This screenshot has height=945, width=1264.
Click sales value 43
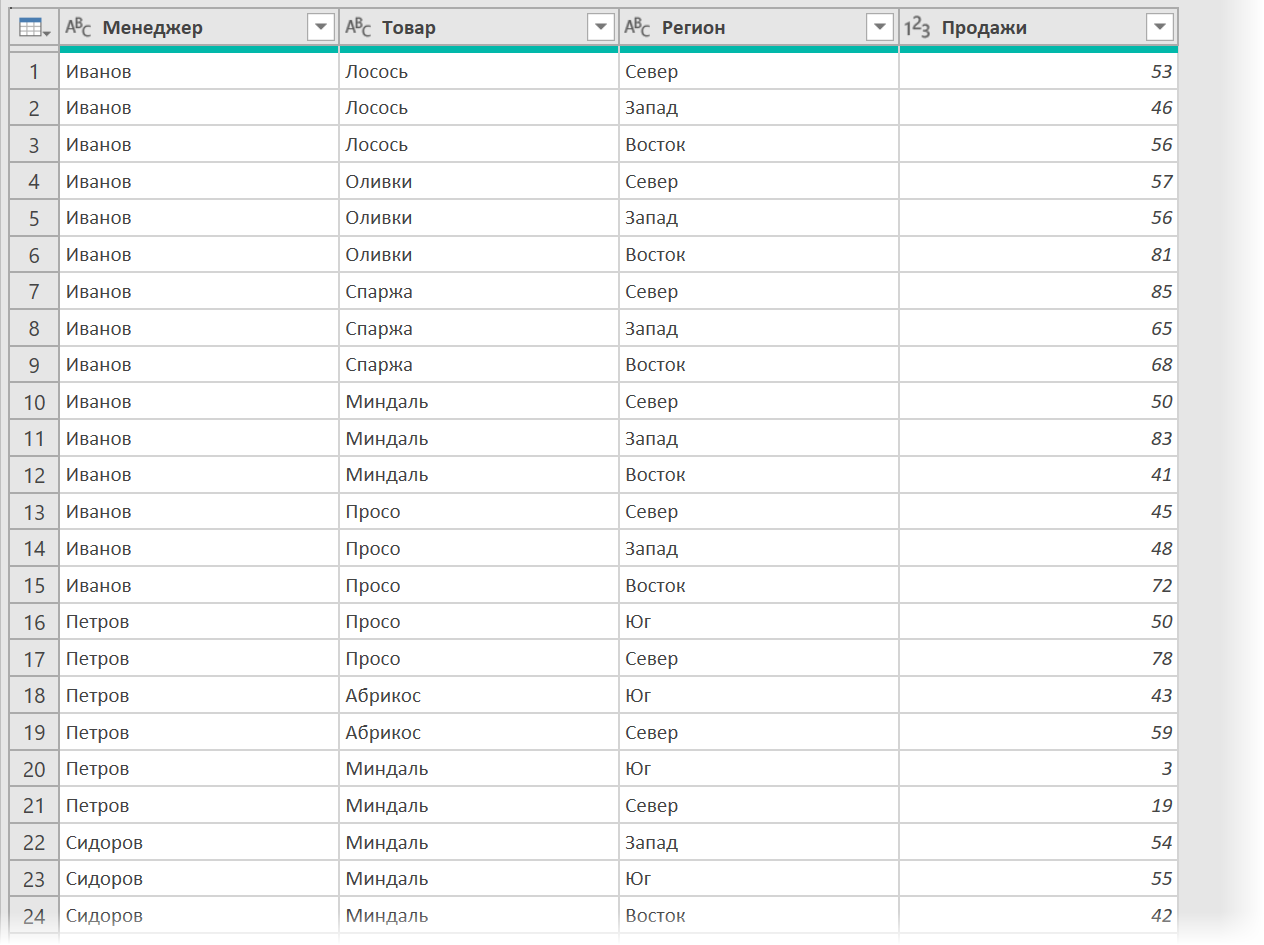tap(1038, 696)
